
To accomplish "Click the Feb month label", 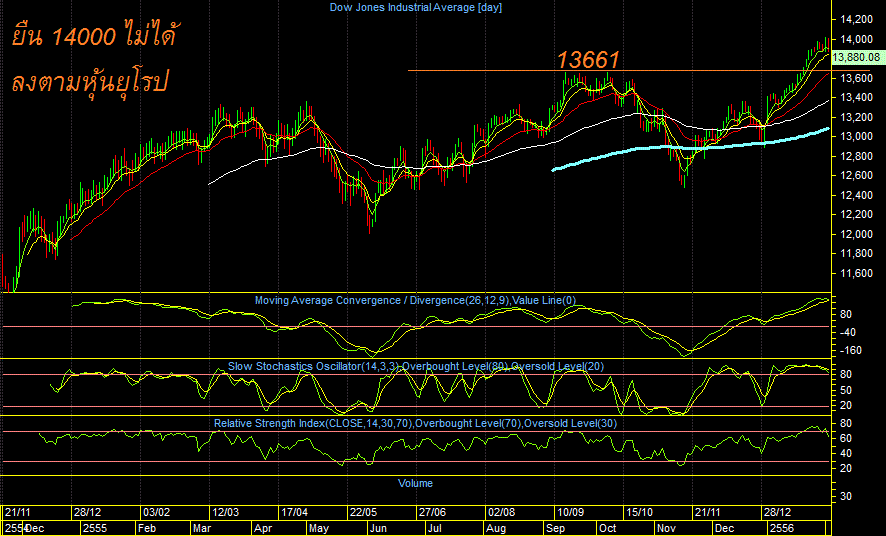I will [x=147, y=529].
